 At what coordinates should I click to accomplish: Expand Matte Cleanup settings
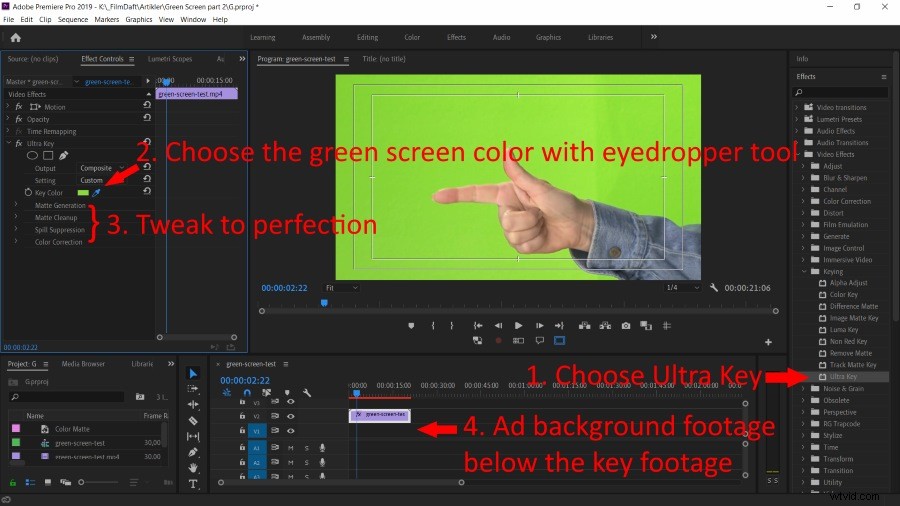tap(15, 217)
